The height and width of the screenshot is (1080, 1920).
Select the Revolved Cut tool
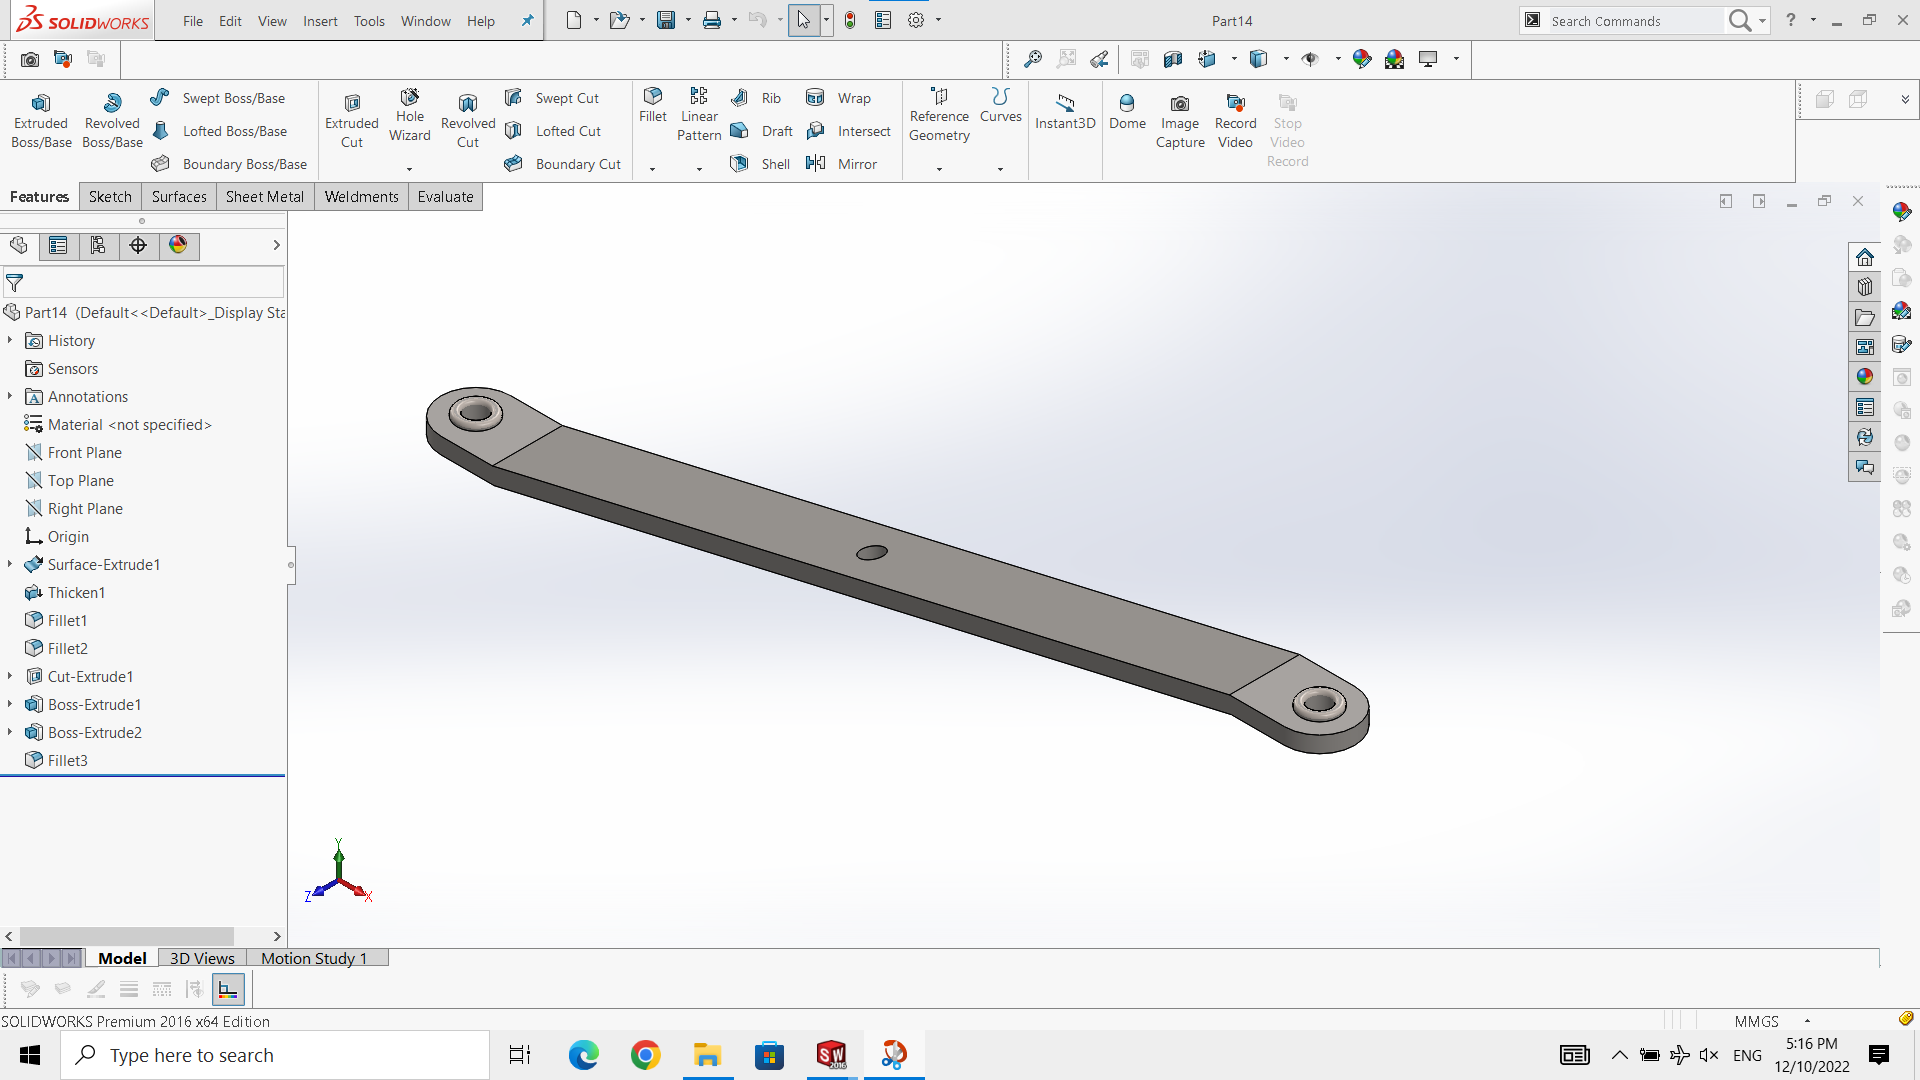(x=468, y=121)
